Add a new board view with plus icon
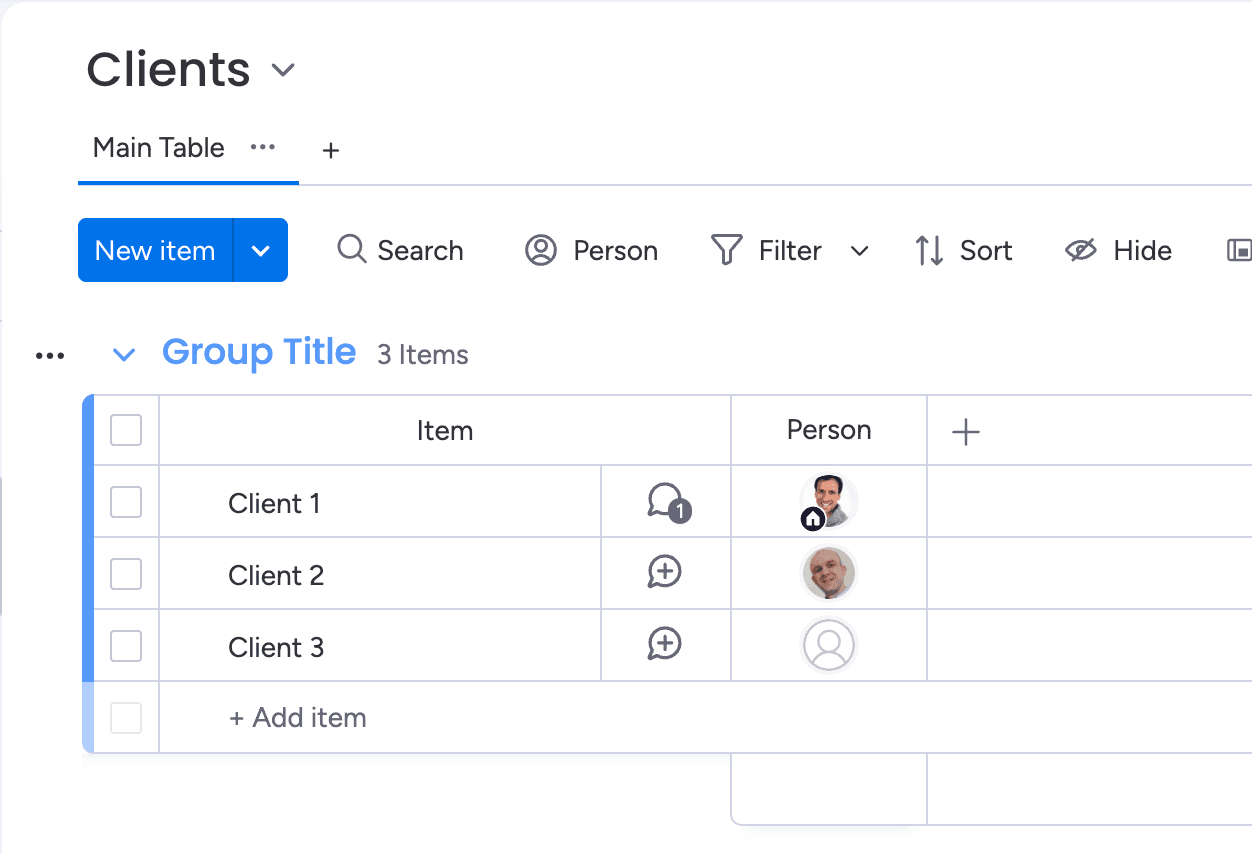This screenshot has height=854, width=1252. 331,150
